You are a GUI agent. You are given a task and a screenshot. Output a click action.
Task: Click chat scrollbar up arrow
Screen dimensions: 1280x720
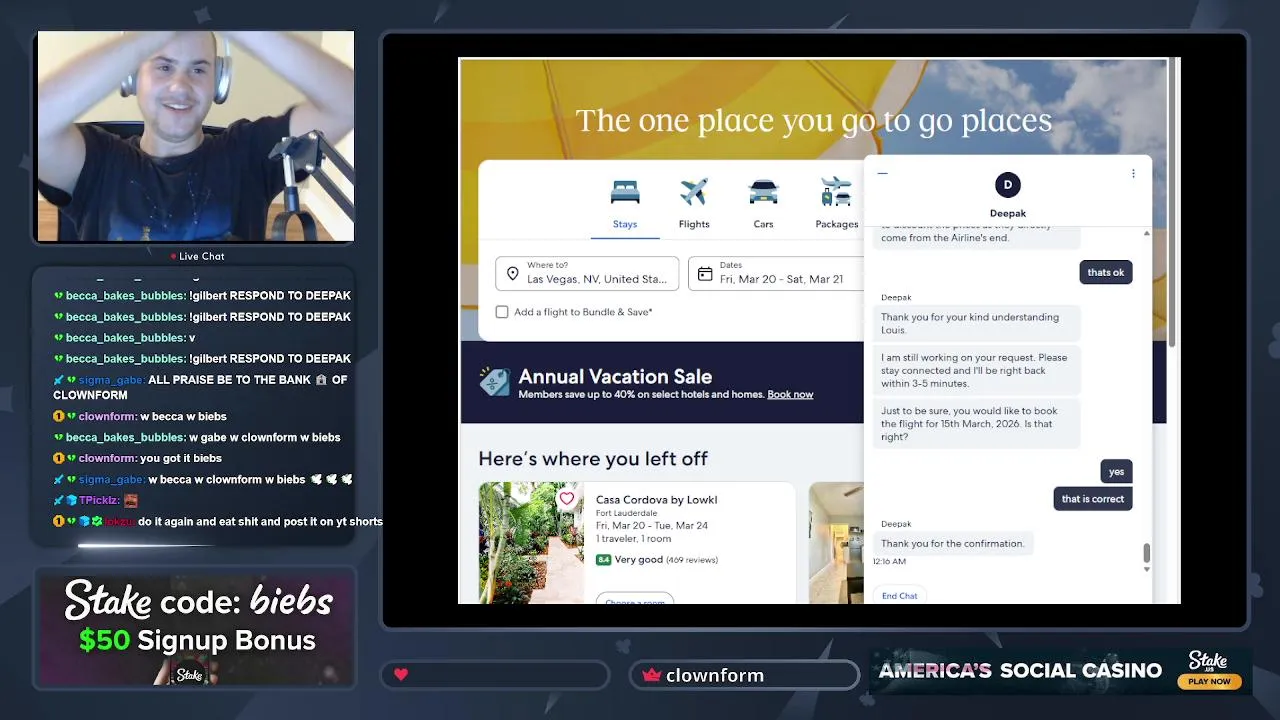pyautogui.click(x=1147, y=233)
